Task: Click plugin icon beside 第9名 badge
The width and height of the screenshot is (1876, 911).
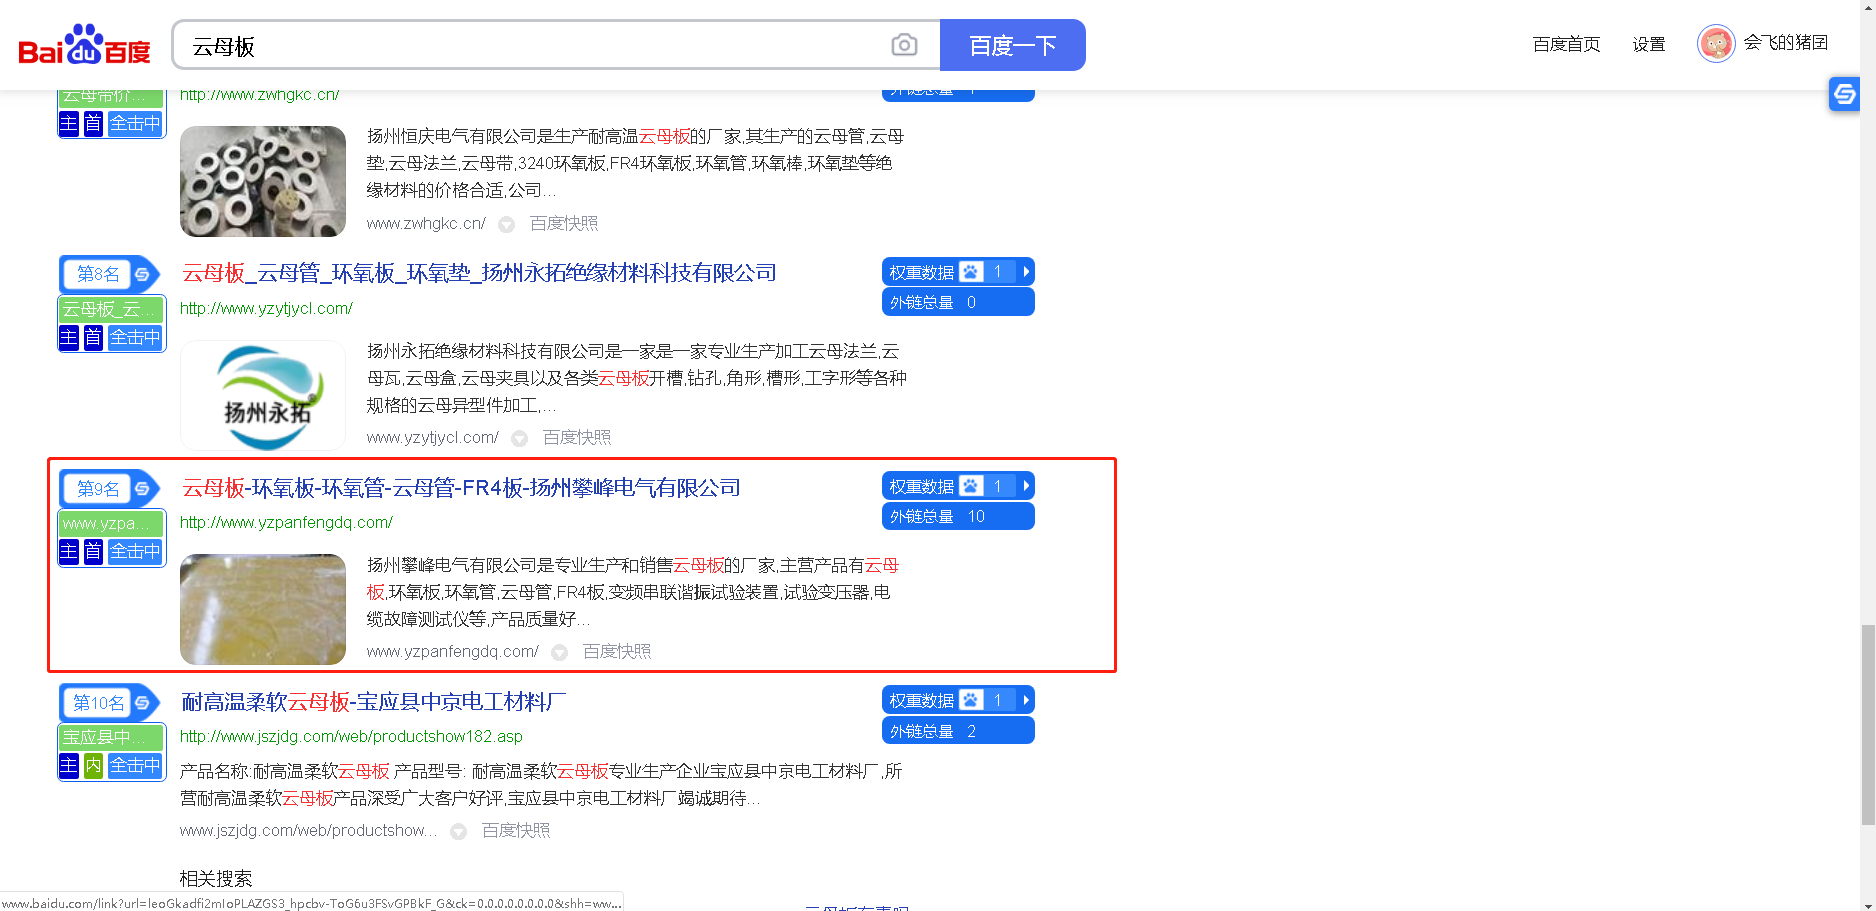Action: pos(142,488)
